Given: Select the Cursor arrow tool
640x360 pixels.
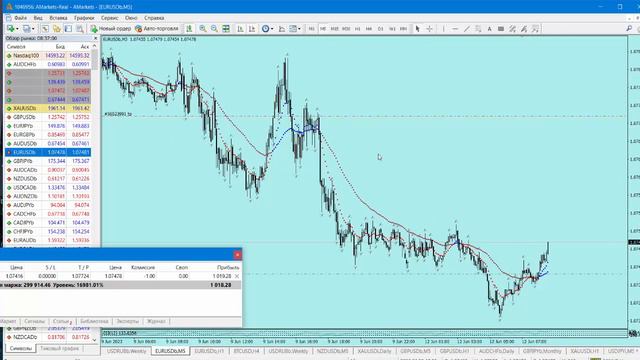Looking at the screenshot, I should (417, 29).
